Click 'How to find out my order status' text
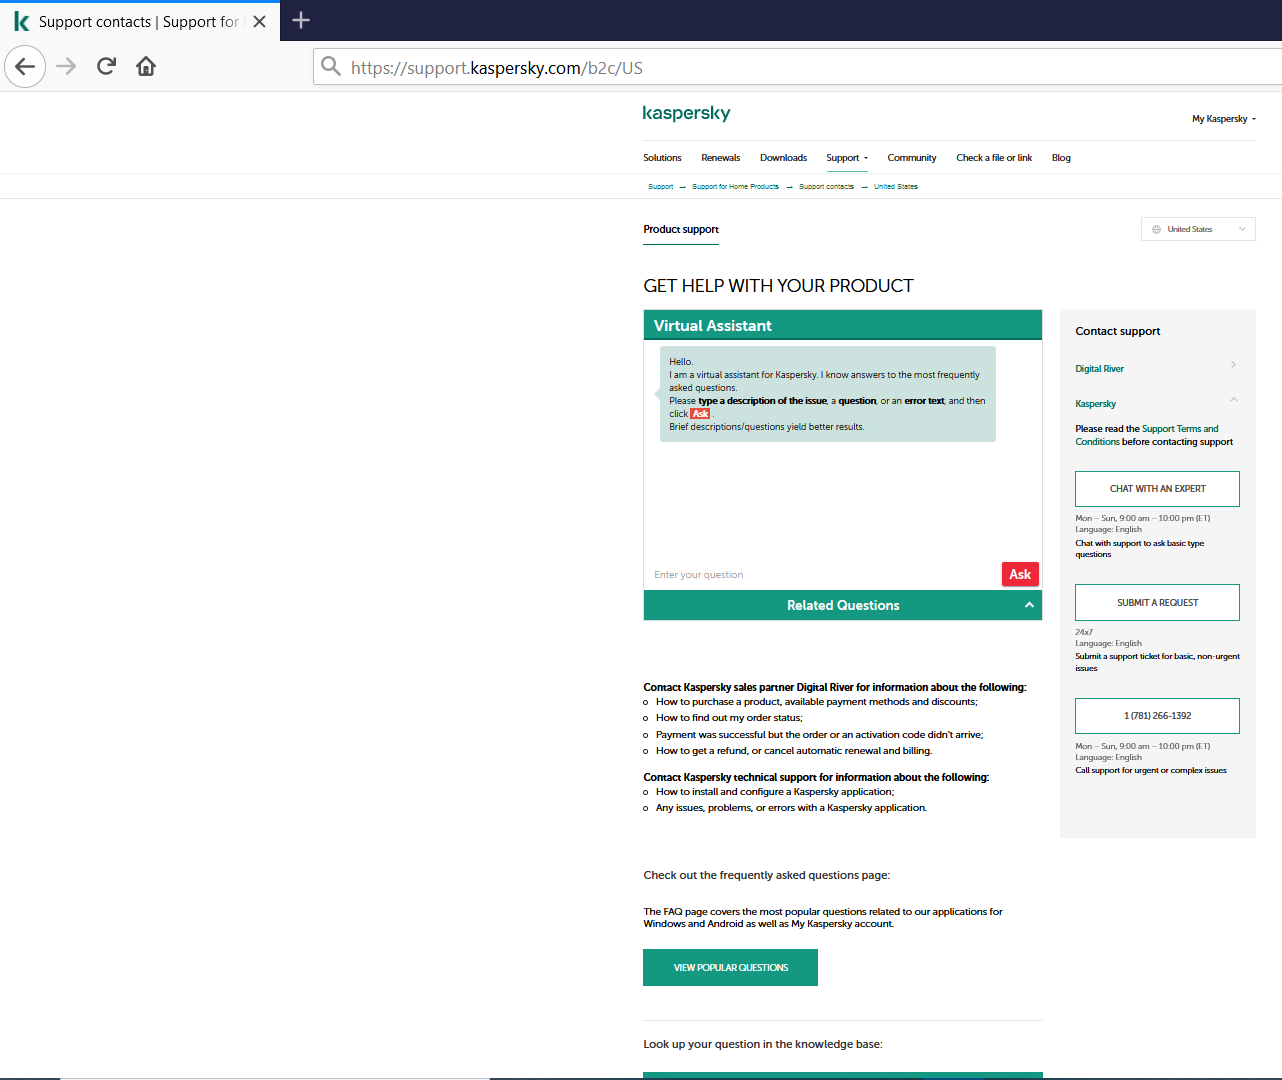The height and width of the screenshot is (1080, 1282). click(x=729, y=718)
